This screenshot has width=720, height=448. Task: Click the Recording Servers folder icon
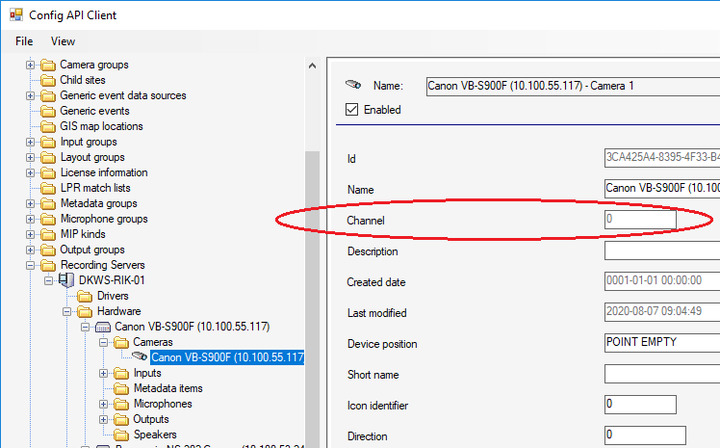[47, 265]
